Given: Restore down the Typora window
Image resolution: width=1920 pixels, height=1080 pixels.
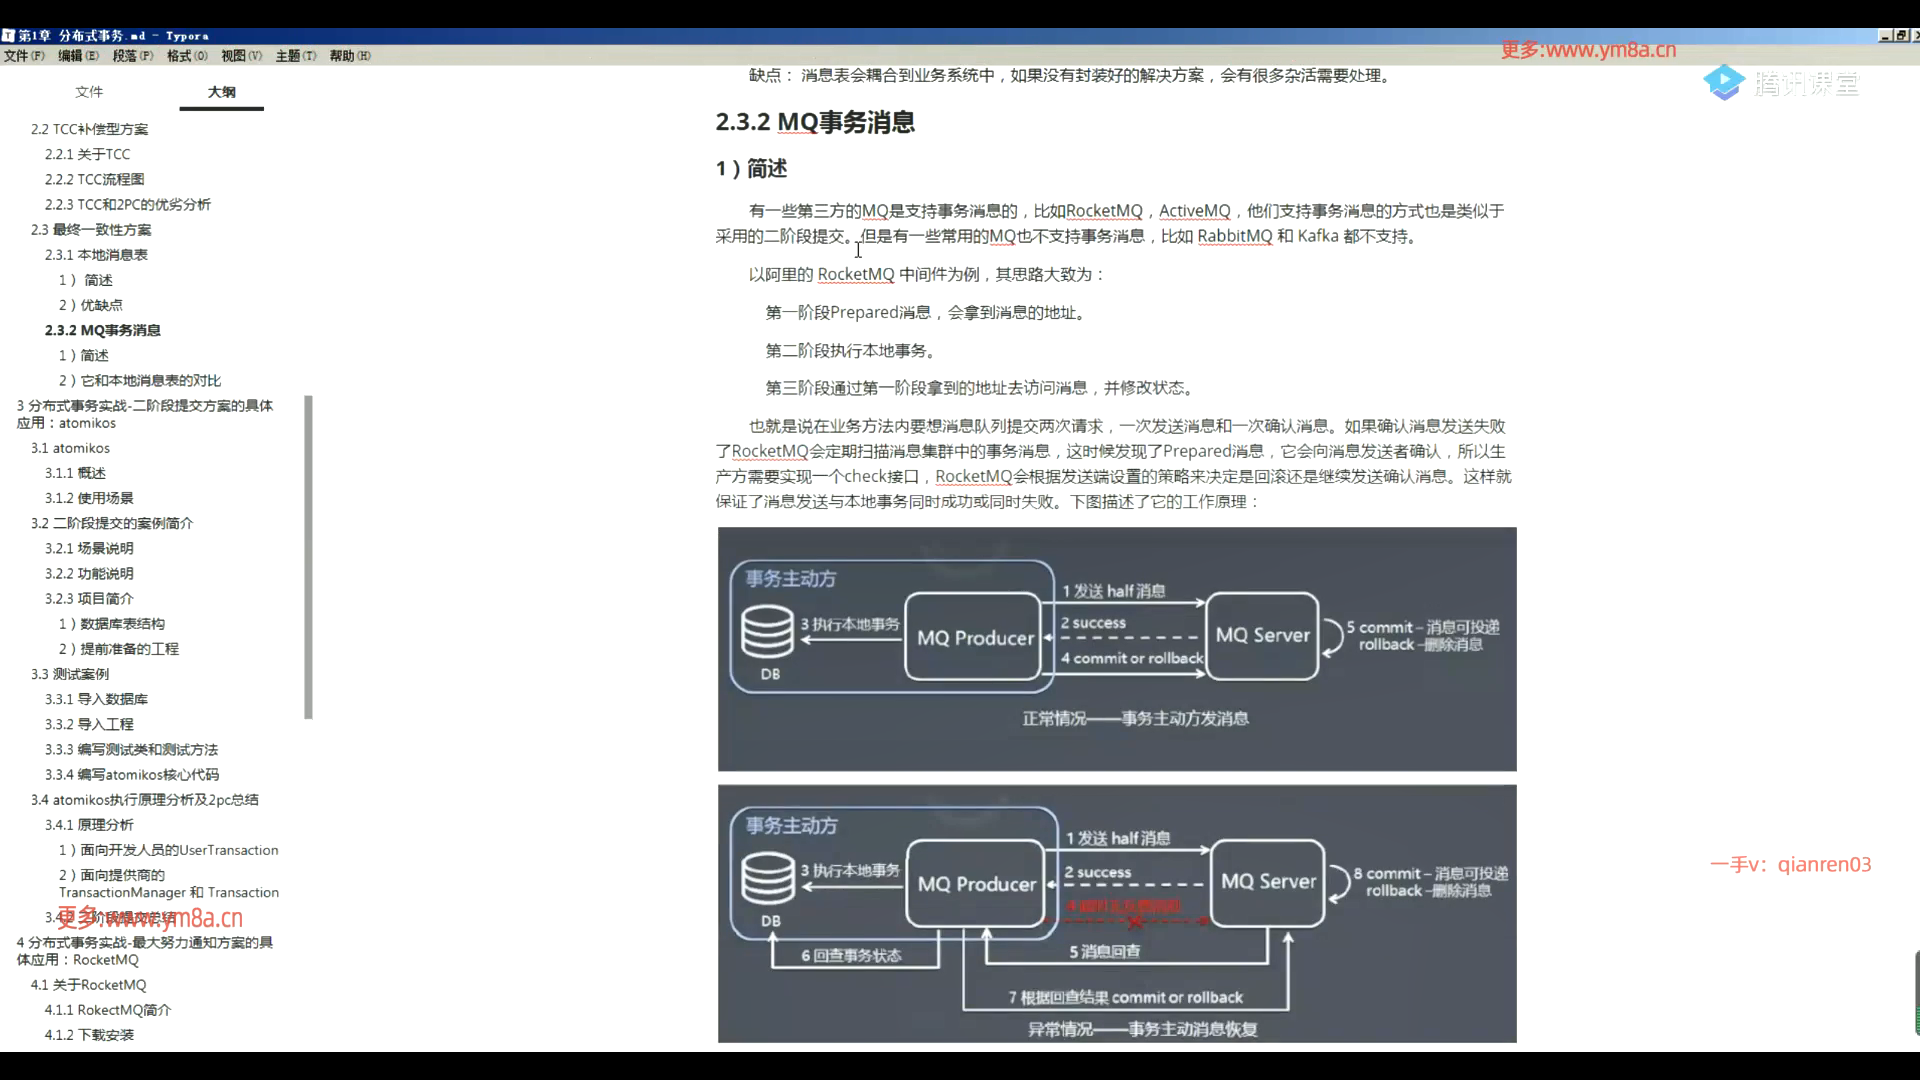Looking at the screenshot, I should [x=1900, y=35].
